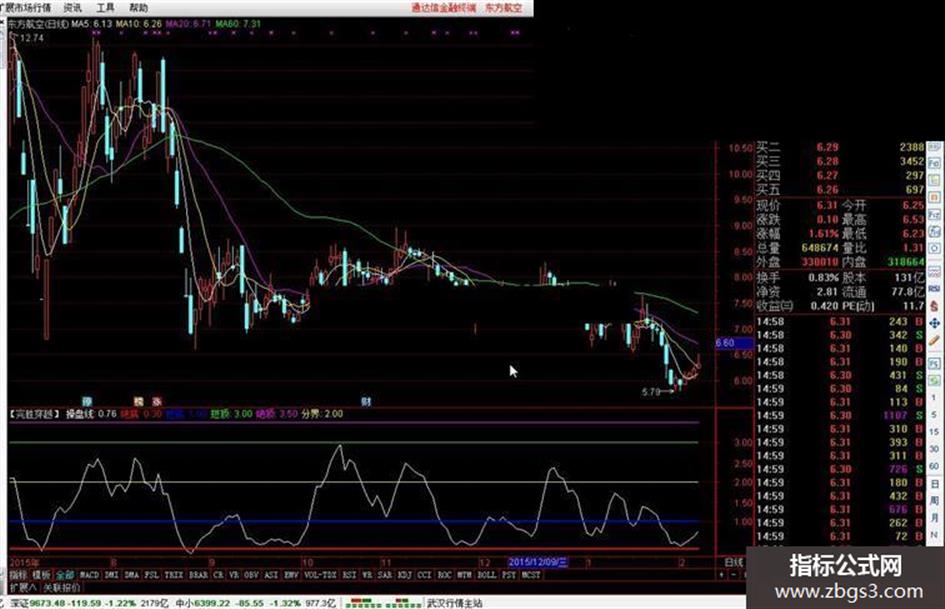Click the 6.60 price marker on axis

coord(733,343)
